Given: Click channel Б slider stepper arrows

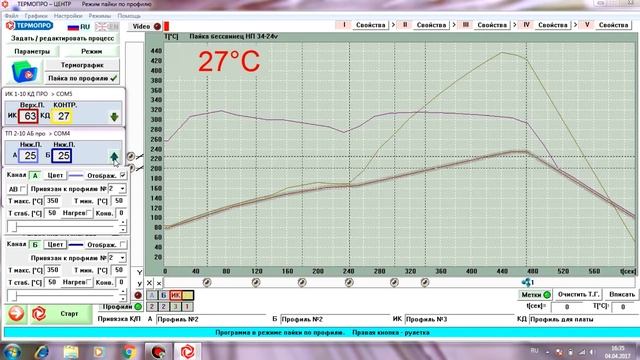Looking at the screenshot, I should tap(123, 295).
